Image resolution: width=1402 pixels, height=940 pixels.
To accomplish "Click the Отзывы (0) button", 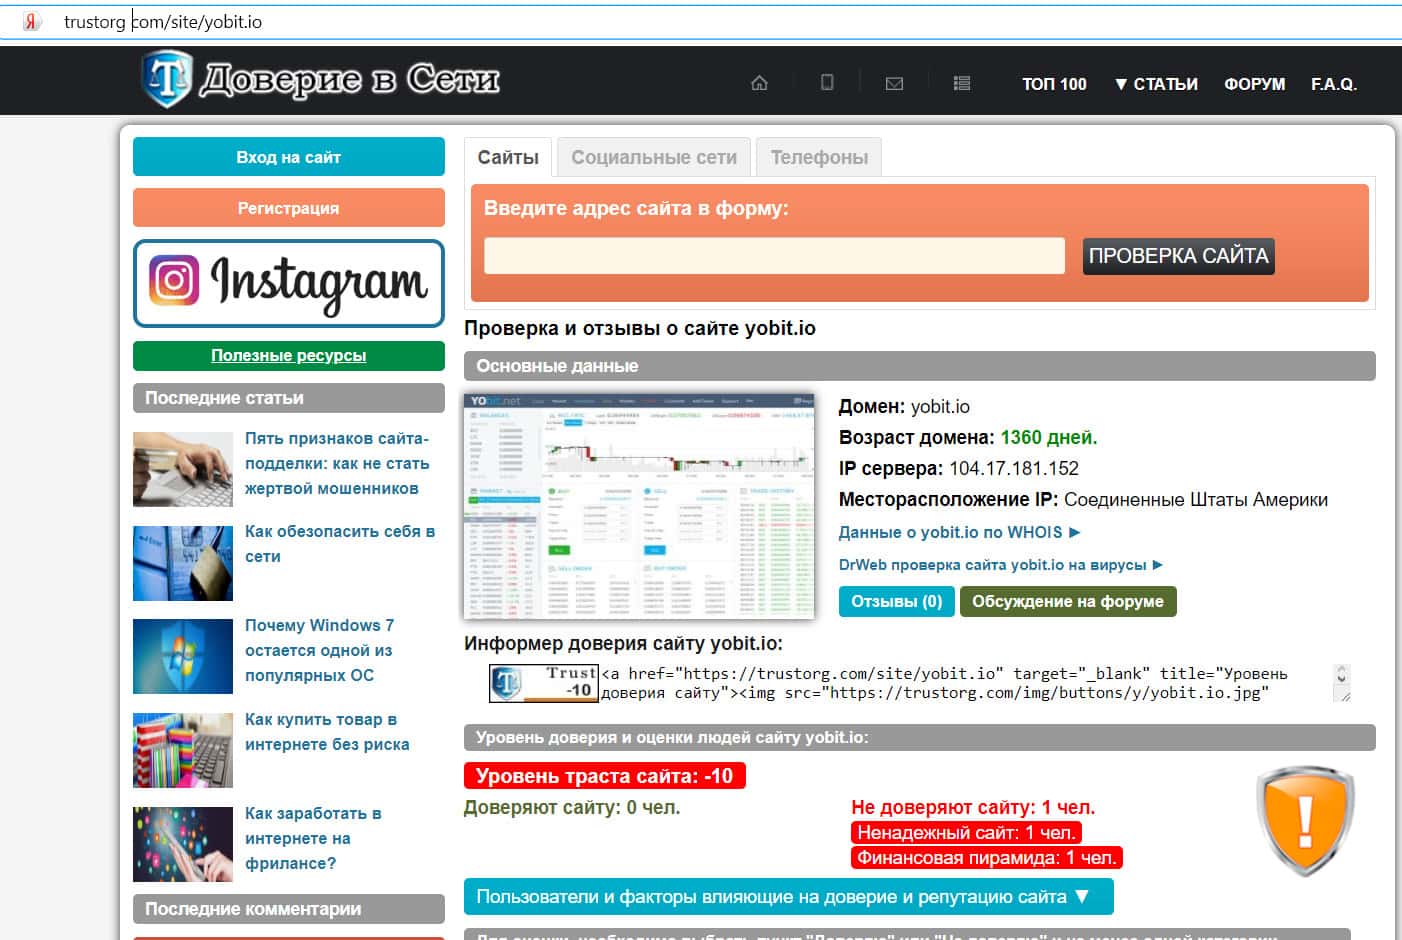I will click(897, 601).
